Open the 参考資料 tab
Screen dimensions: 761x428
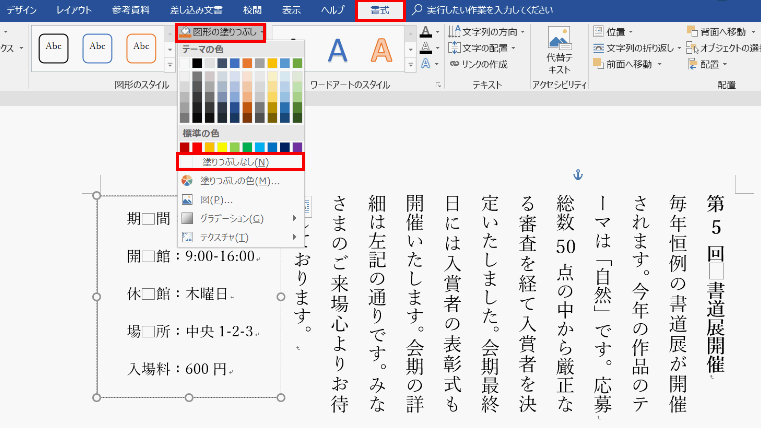[106, 10]
